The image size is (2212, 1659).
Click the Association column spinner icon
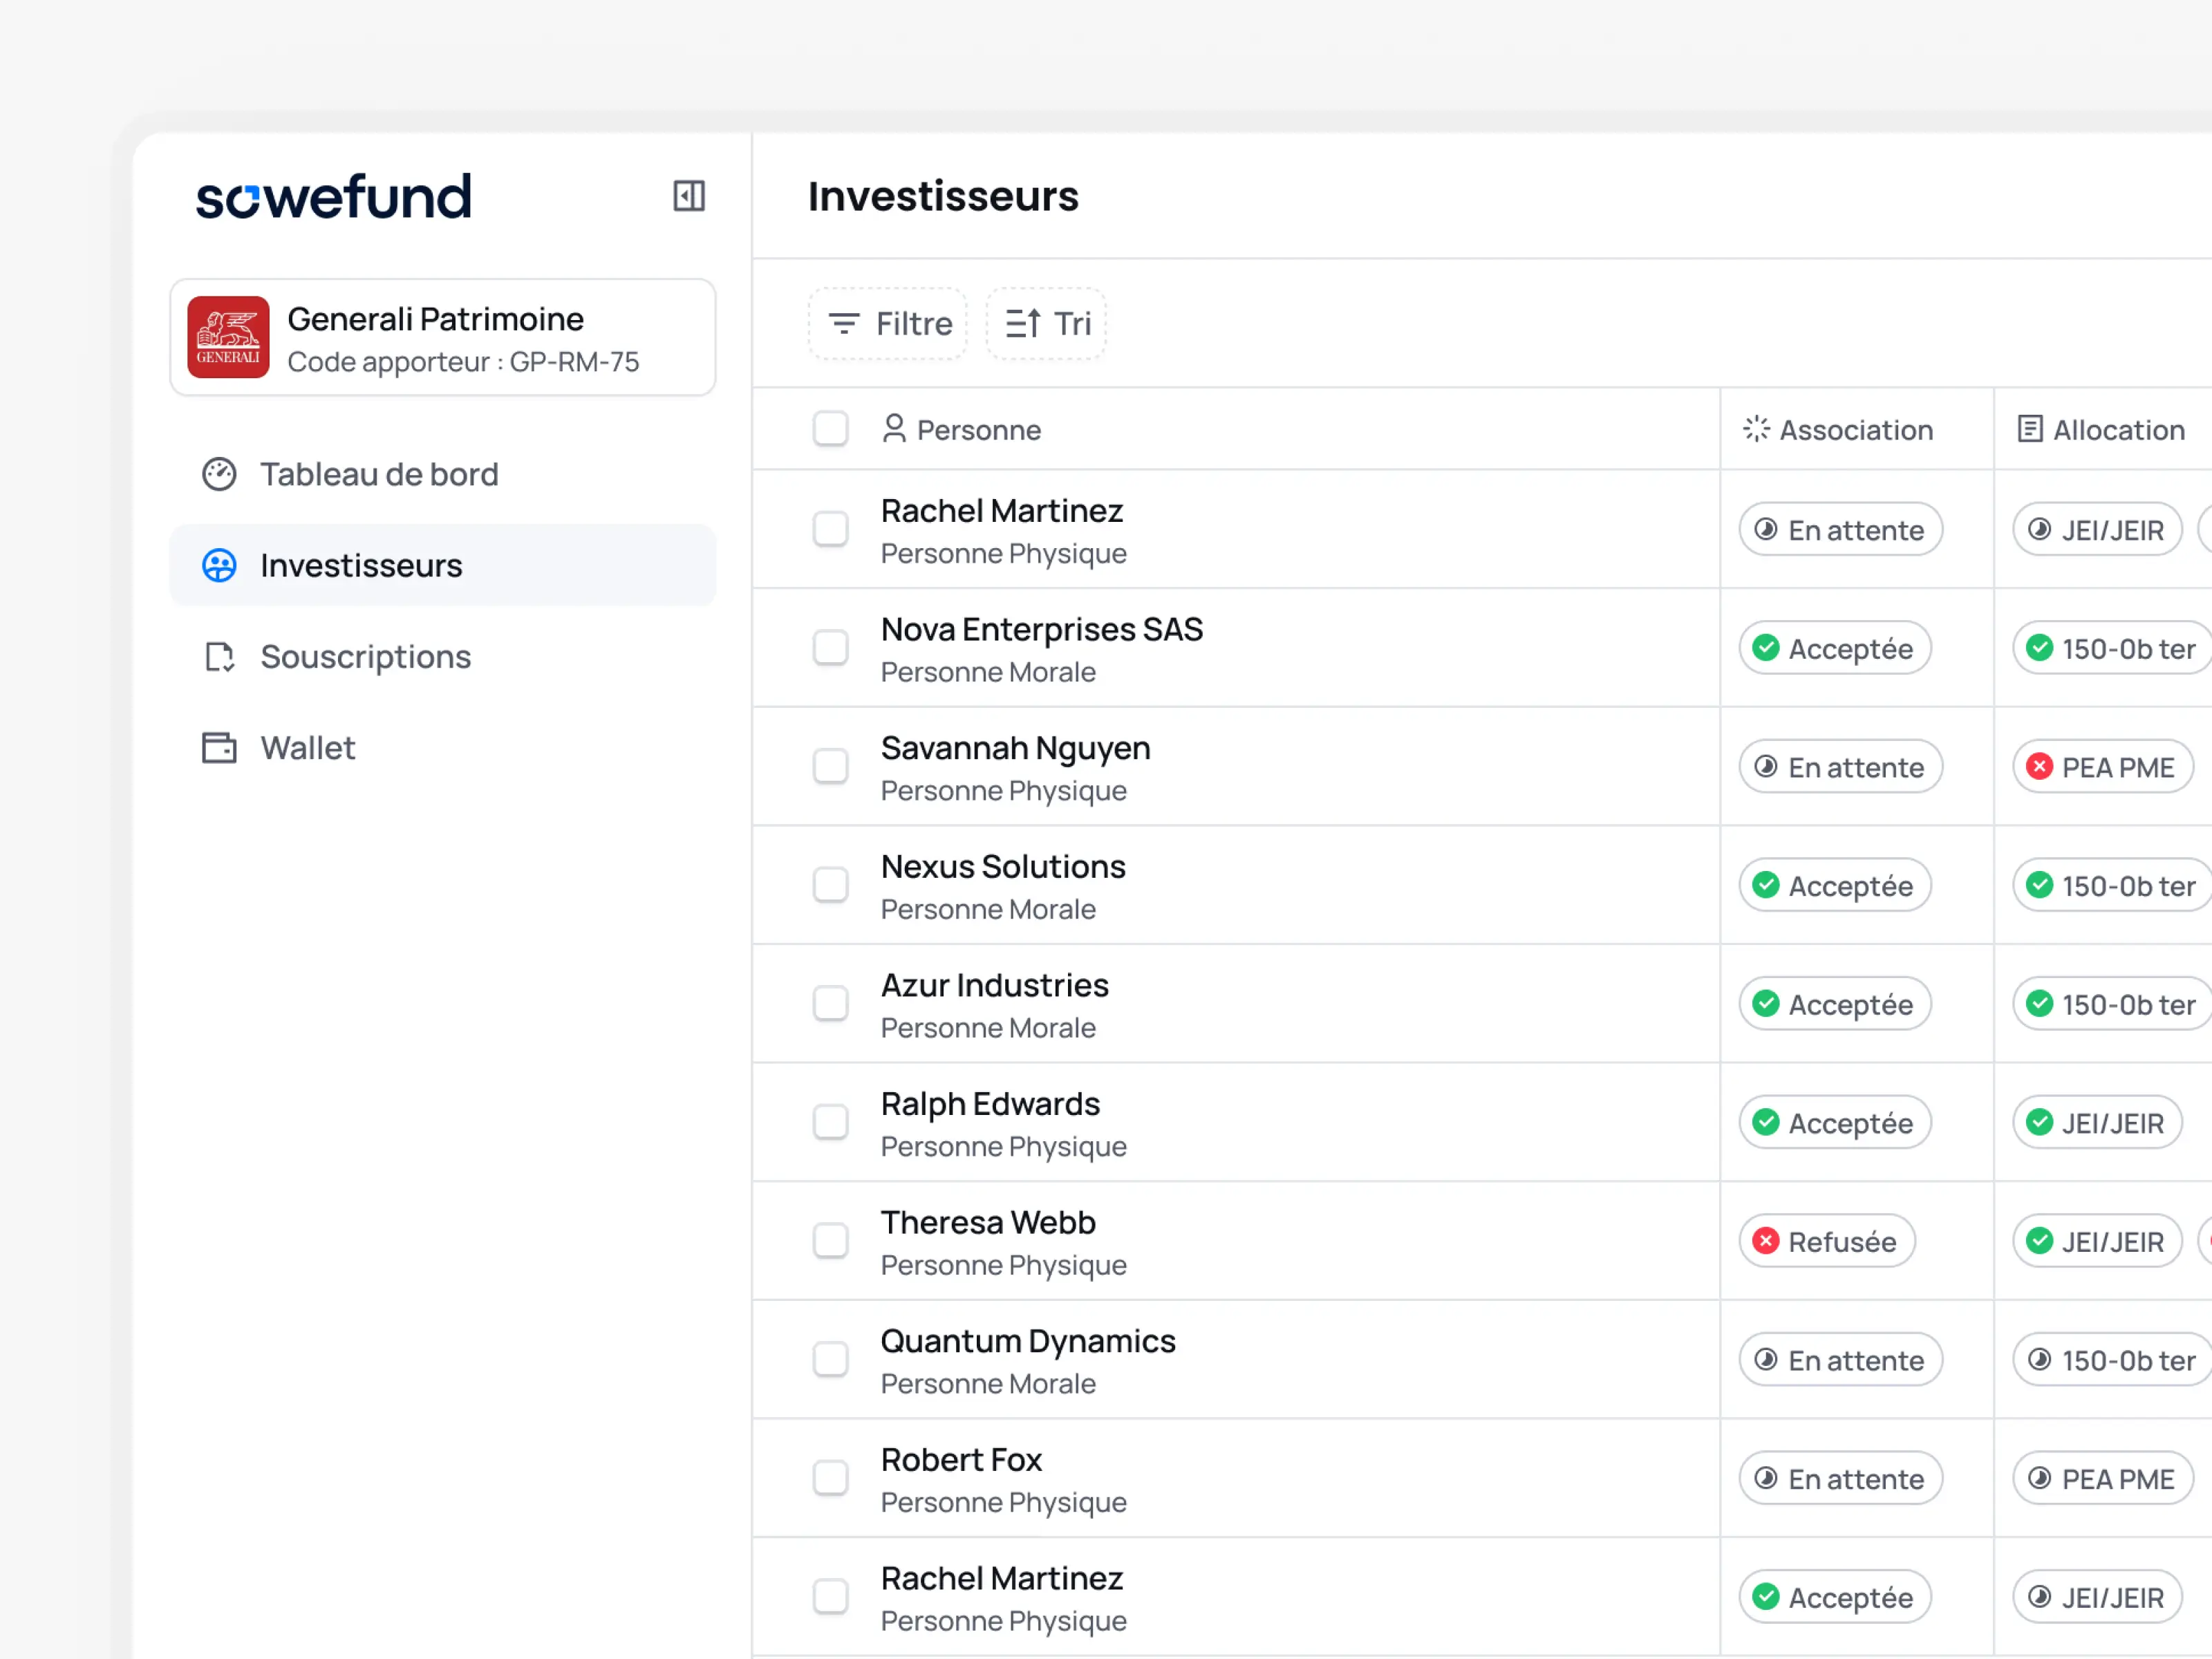tap(1757, 429)
